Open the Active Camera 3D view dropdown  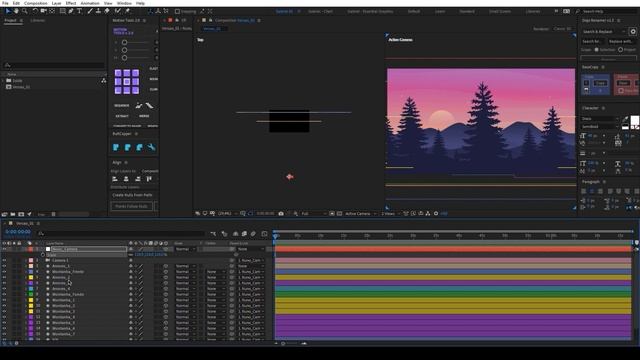pos(360,213)
